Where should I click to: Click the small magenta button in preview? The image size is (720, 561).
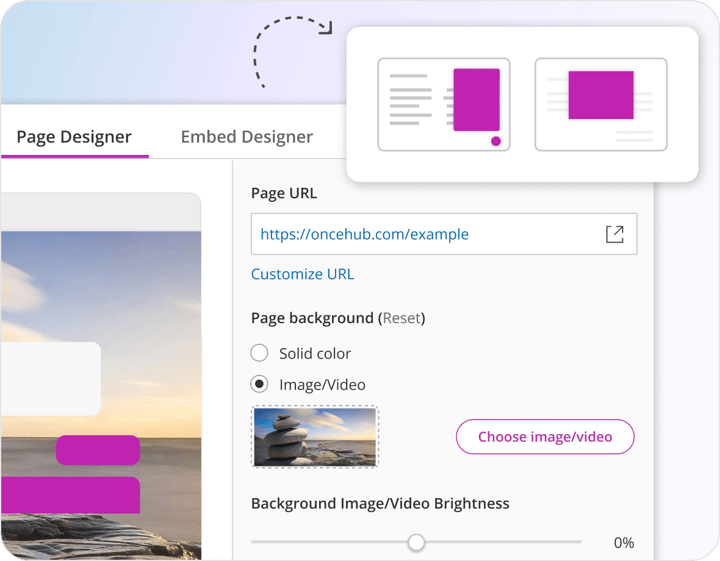coord(97,450)
